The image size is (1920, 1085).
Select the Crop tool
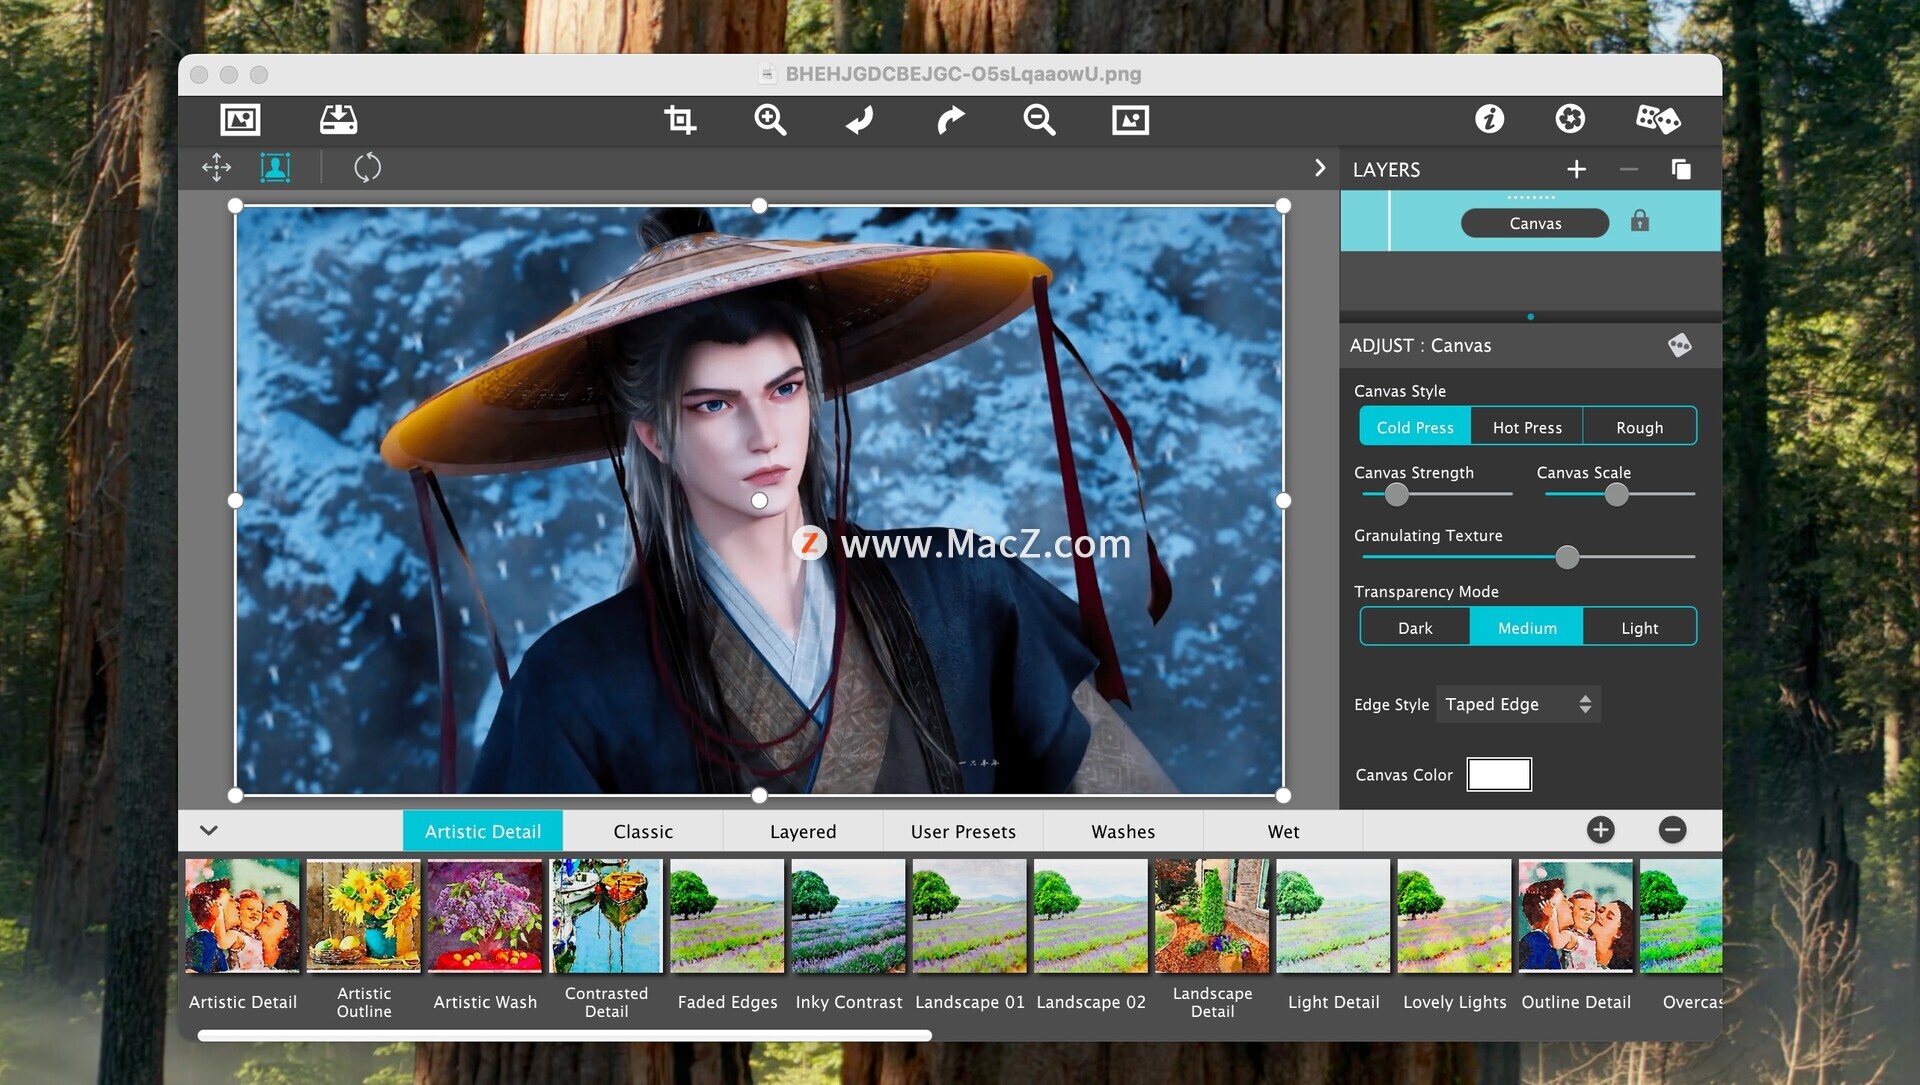pos(680,120)
